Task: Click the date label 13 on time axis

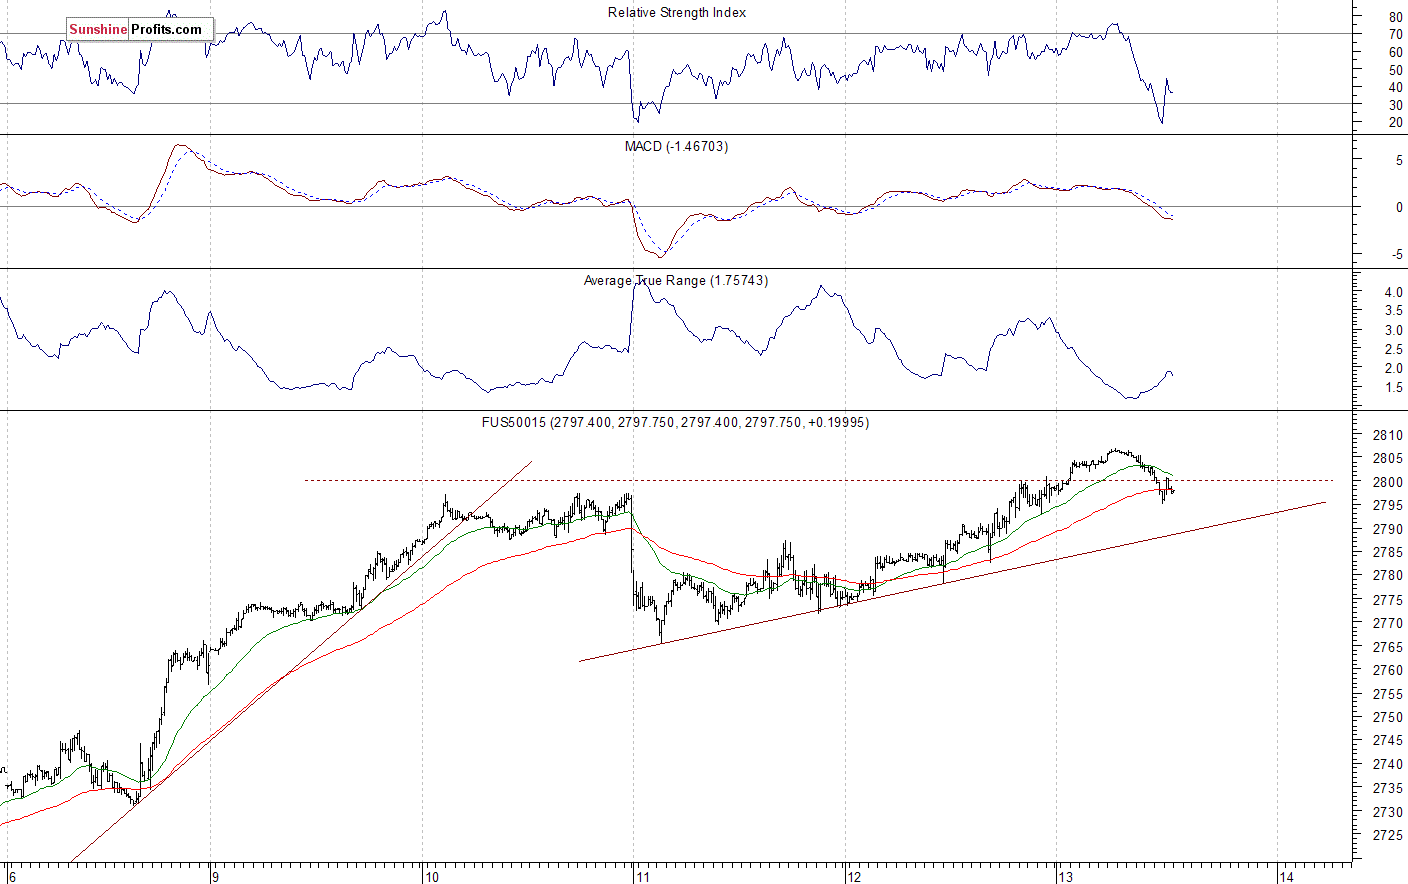Action: click(x=1066, y=877)
